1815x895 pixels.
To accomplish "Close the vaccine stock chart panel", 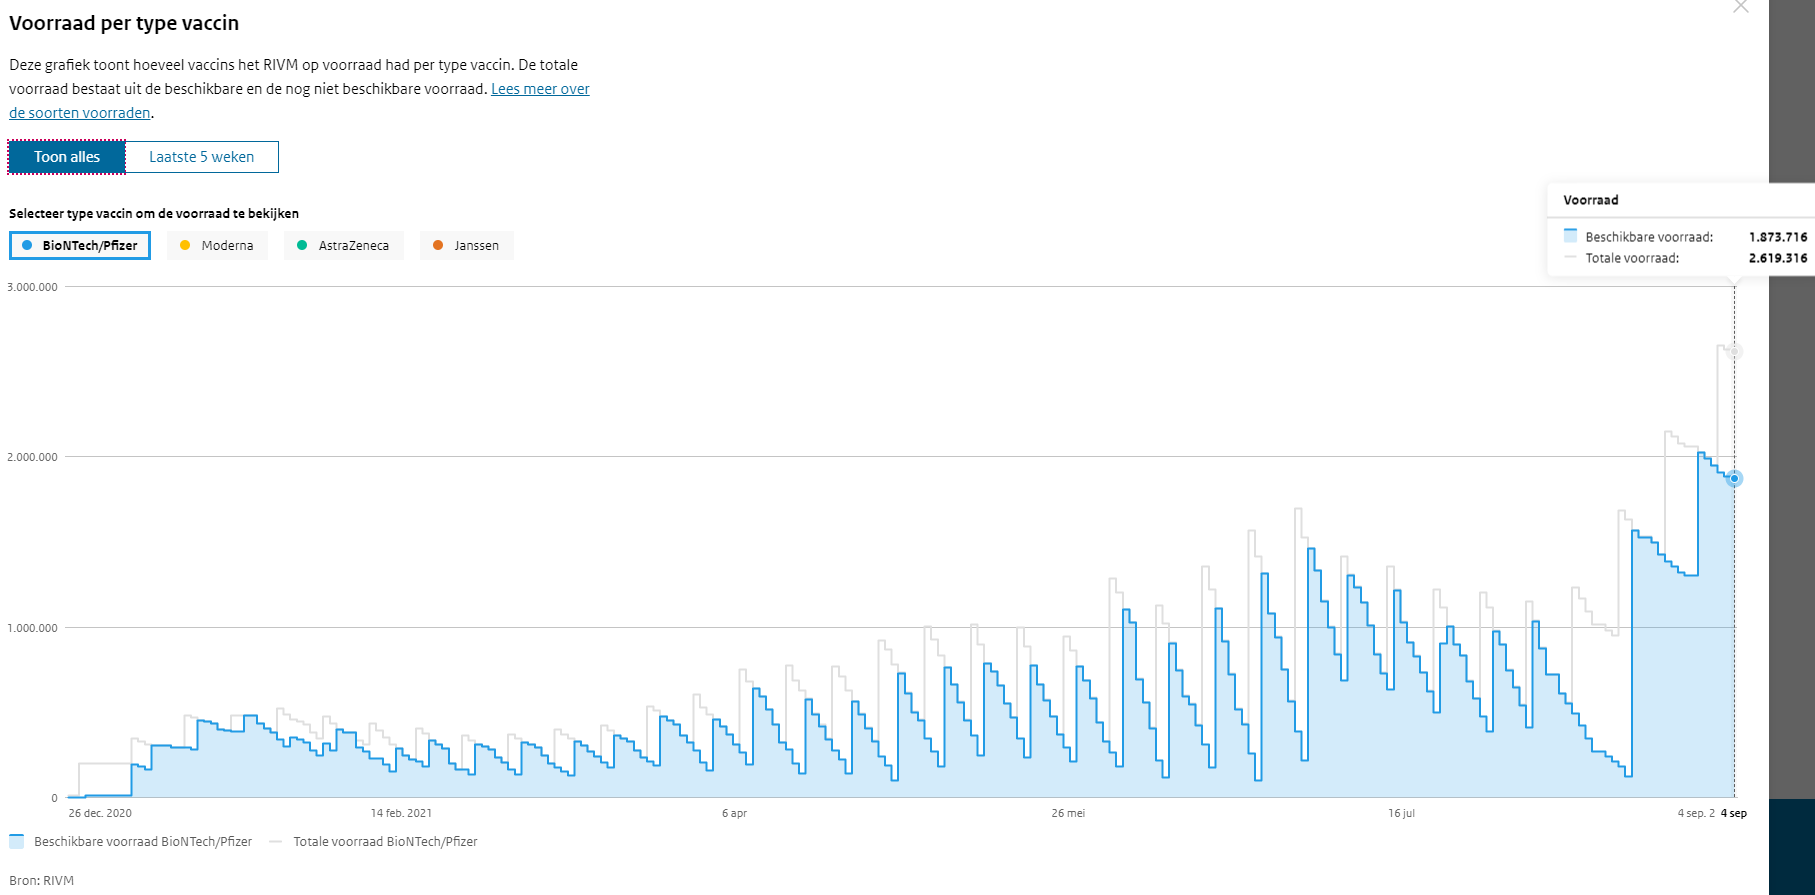I will [x=1741, y=7].
